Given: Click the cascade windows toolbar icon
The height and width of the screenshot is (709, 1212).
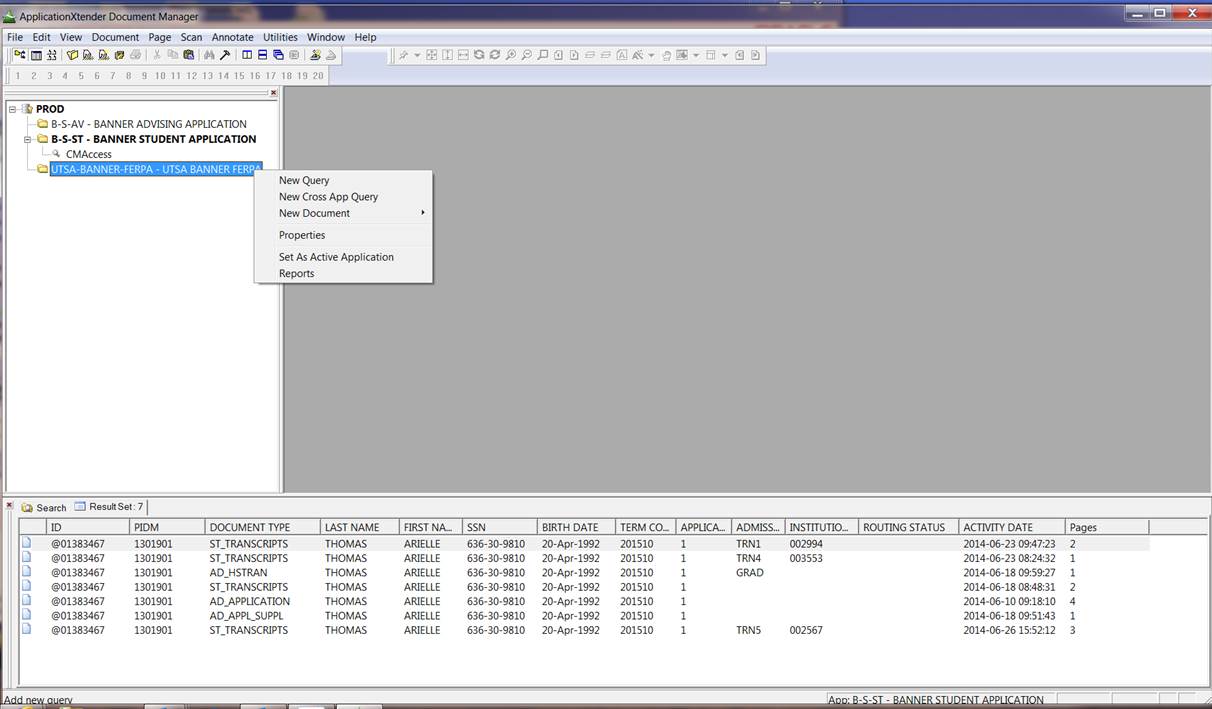Looking at the screenshot, I should pyautogui.click(x=278, y=55).
